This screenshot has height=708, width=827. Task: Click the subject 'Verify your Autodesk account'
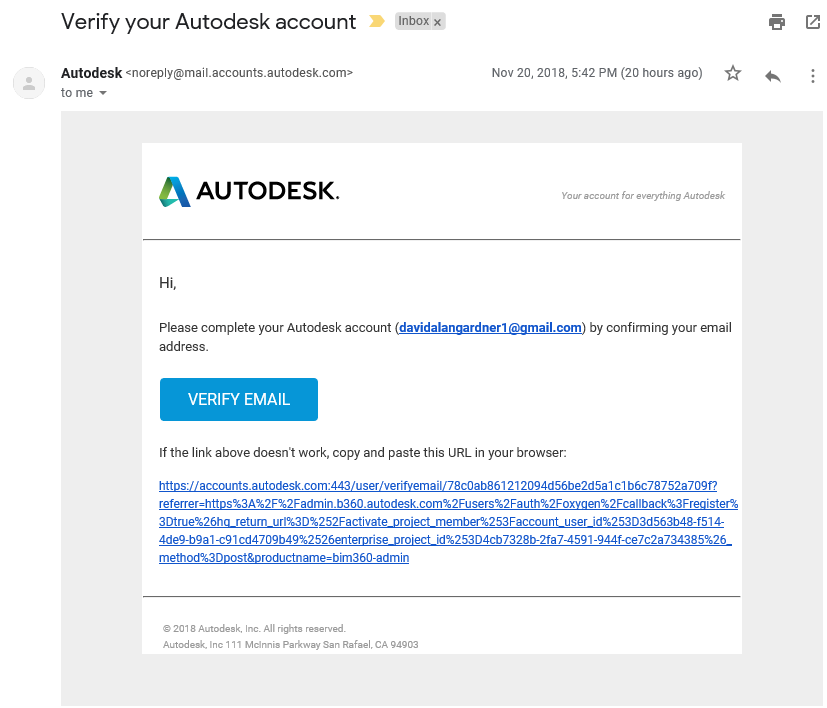pos(208,22)
